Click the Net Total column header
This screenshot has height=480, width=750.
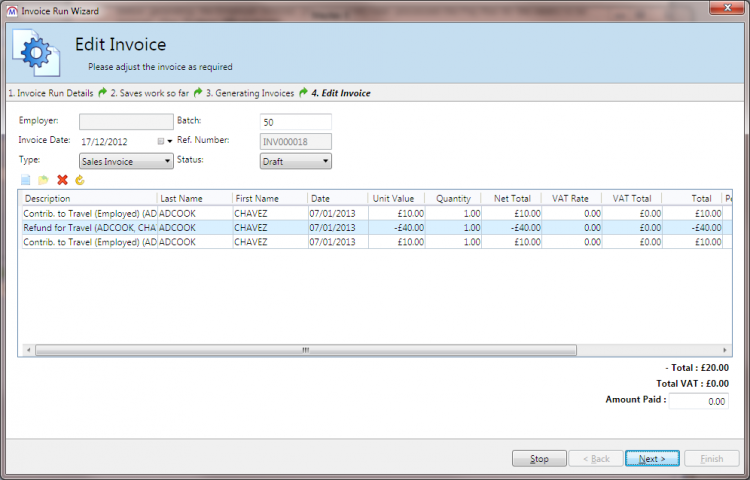coord(511,198)
